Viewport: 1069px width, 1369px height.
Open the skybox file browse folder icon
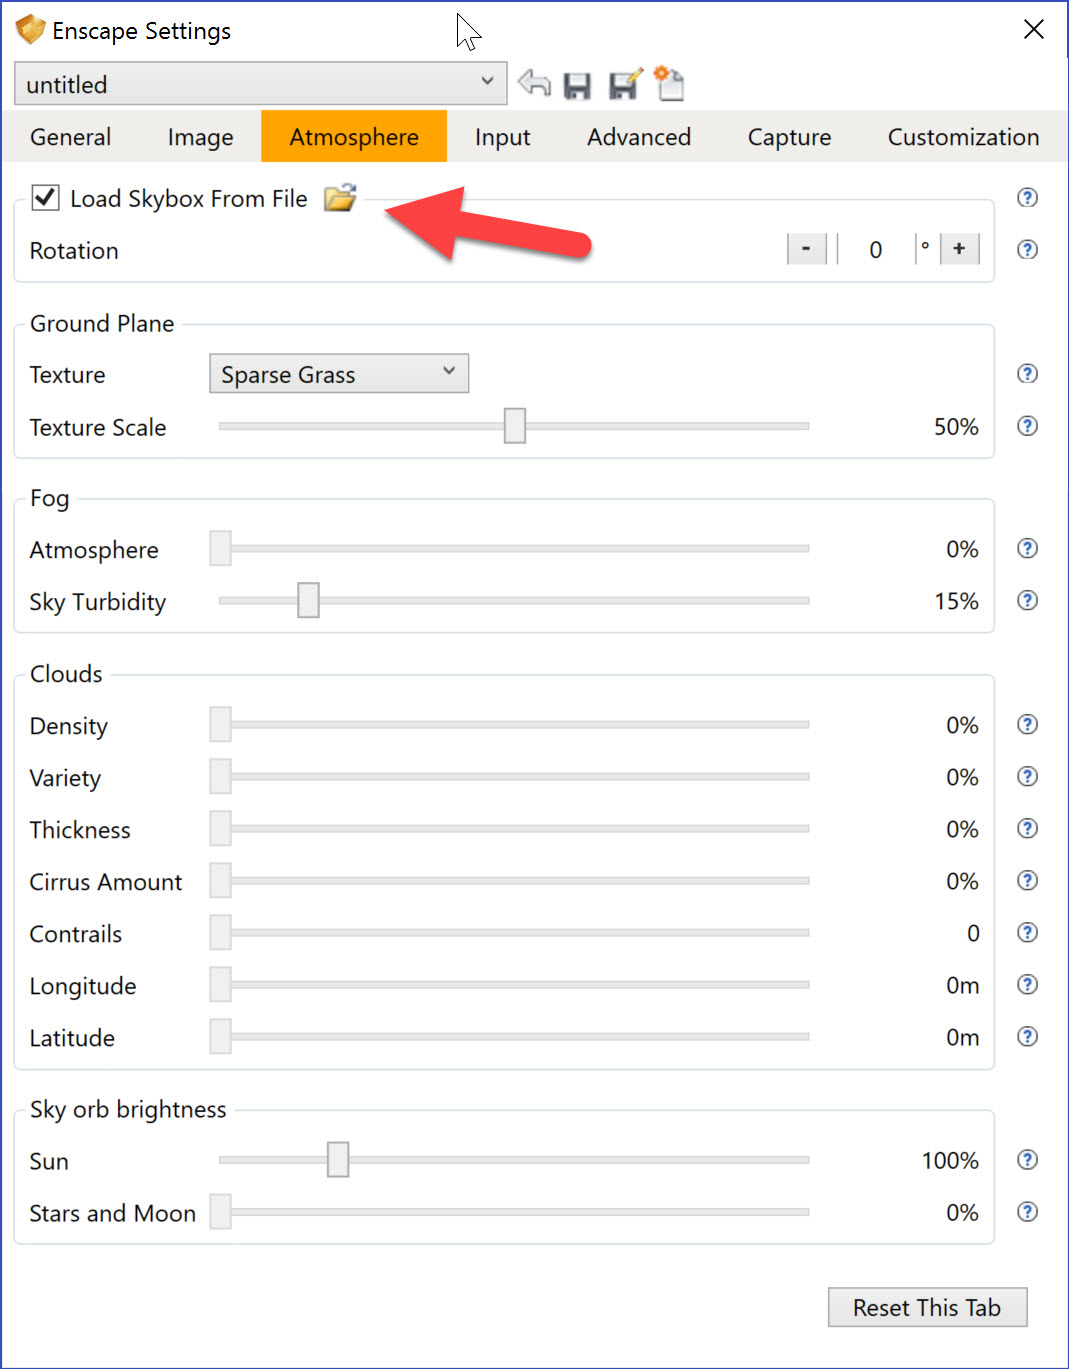[340, 198]
